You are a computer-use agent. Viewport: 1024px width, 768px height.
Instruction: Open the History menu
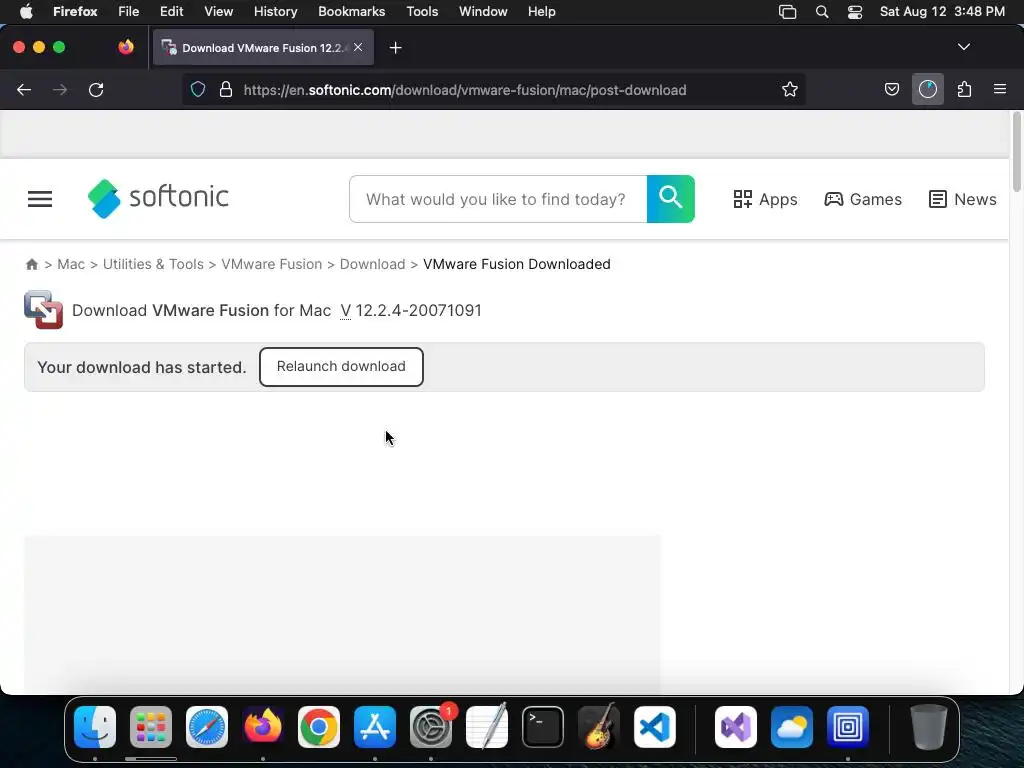275,12
